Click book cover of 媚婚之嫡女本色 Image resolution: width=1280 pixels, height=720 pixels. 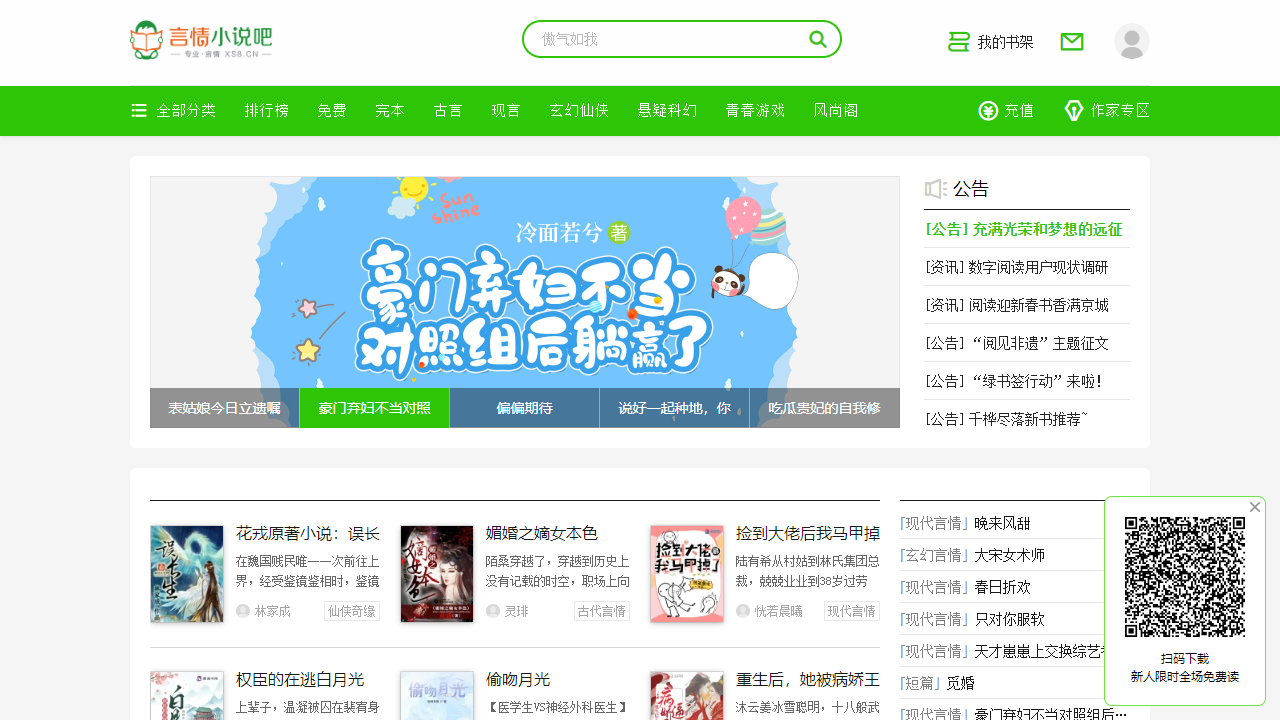pos(437,574)
